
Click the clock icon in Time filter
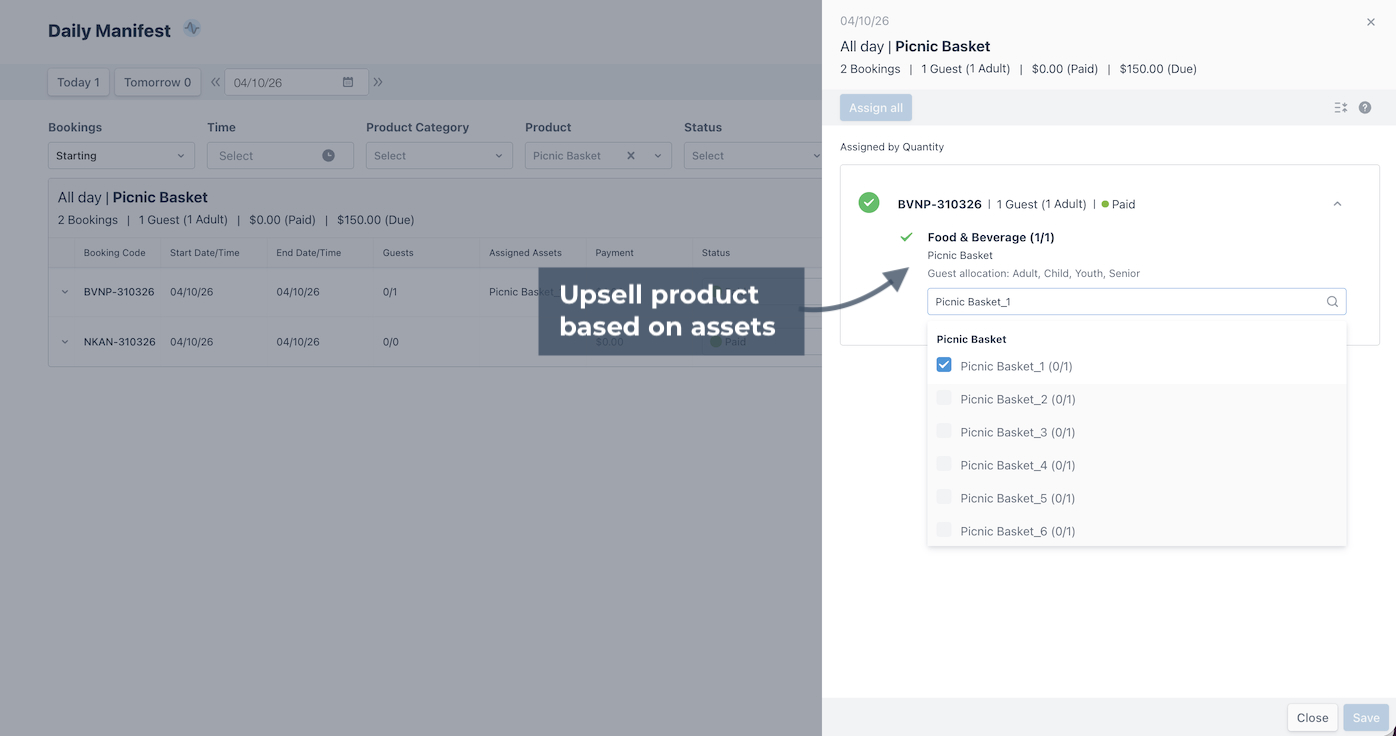328,155
